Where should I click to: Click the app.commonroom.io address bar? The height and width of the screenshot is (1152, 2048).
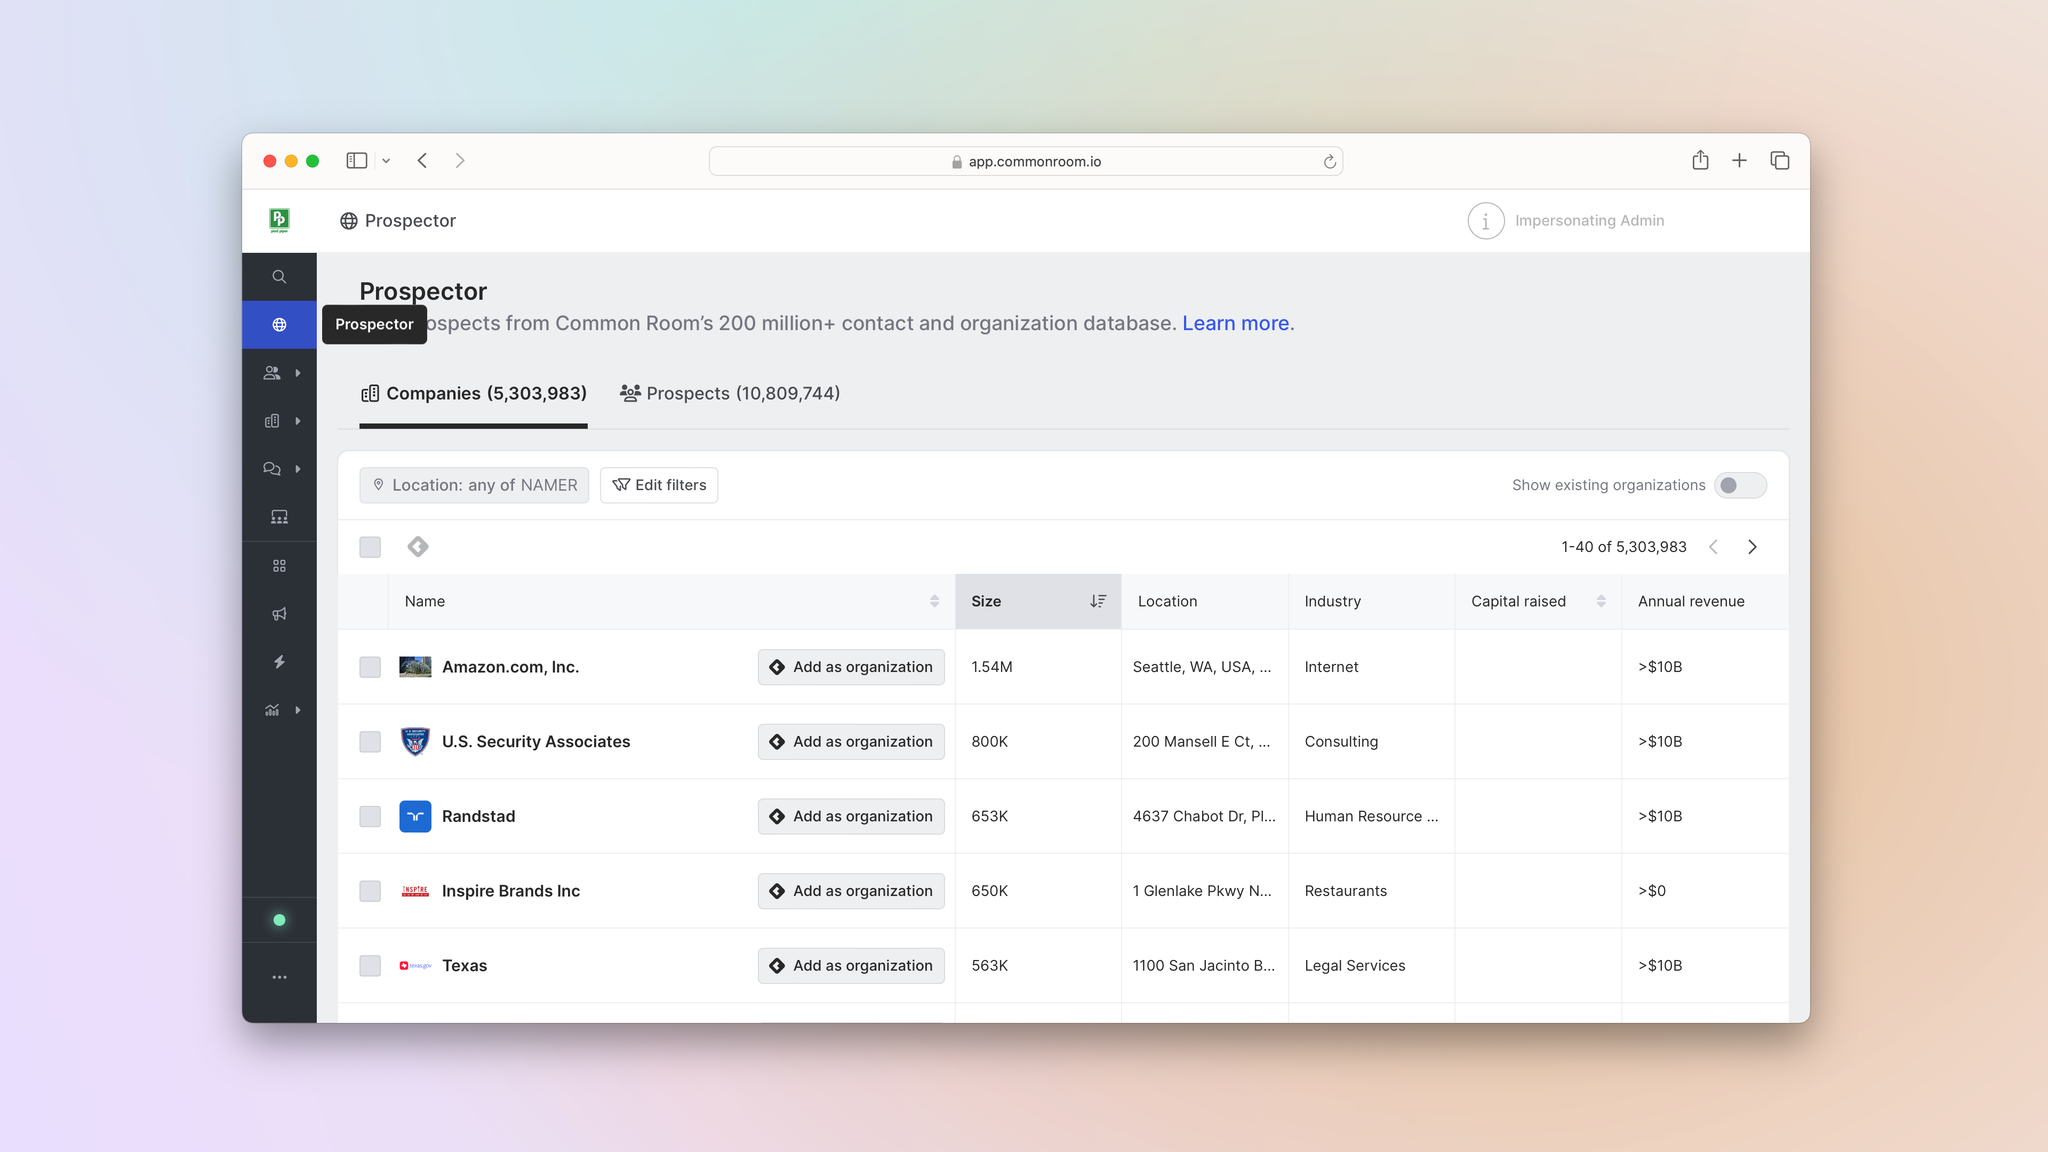click(1026, 161)
